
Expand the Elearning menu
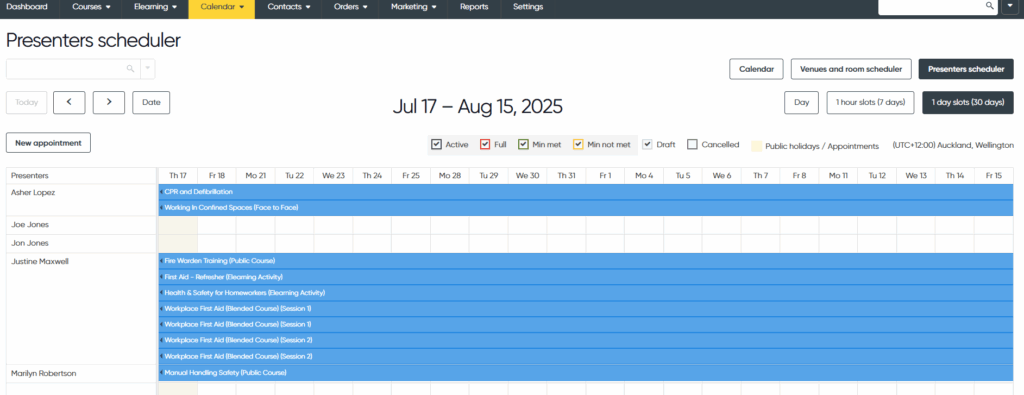[155, 7]
